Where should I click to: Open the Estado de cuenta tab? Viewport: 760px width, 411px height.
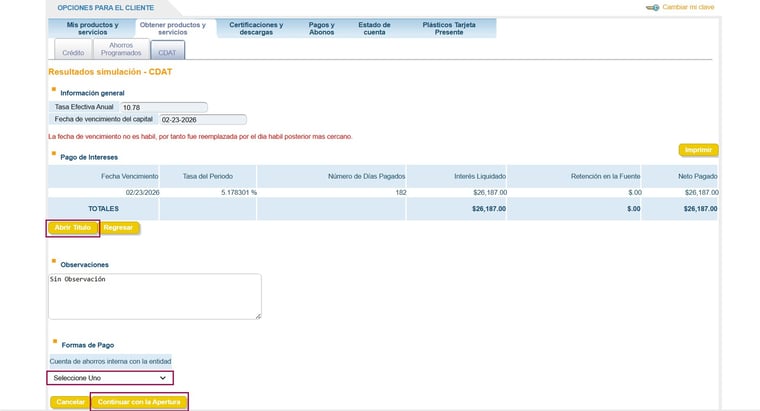pos(375,28)
